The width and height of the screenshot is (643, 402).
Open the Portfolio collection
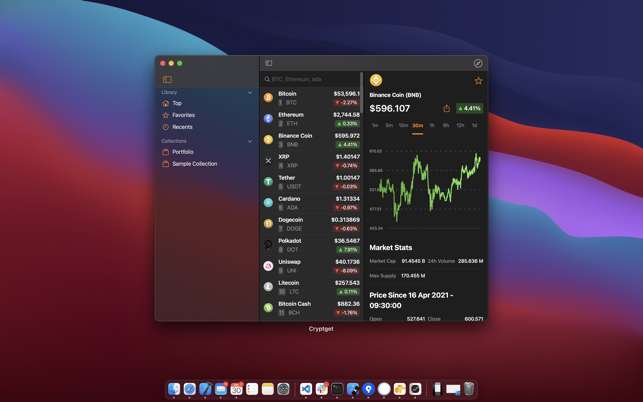pyautogui.click(x=182, y=152)
